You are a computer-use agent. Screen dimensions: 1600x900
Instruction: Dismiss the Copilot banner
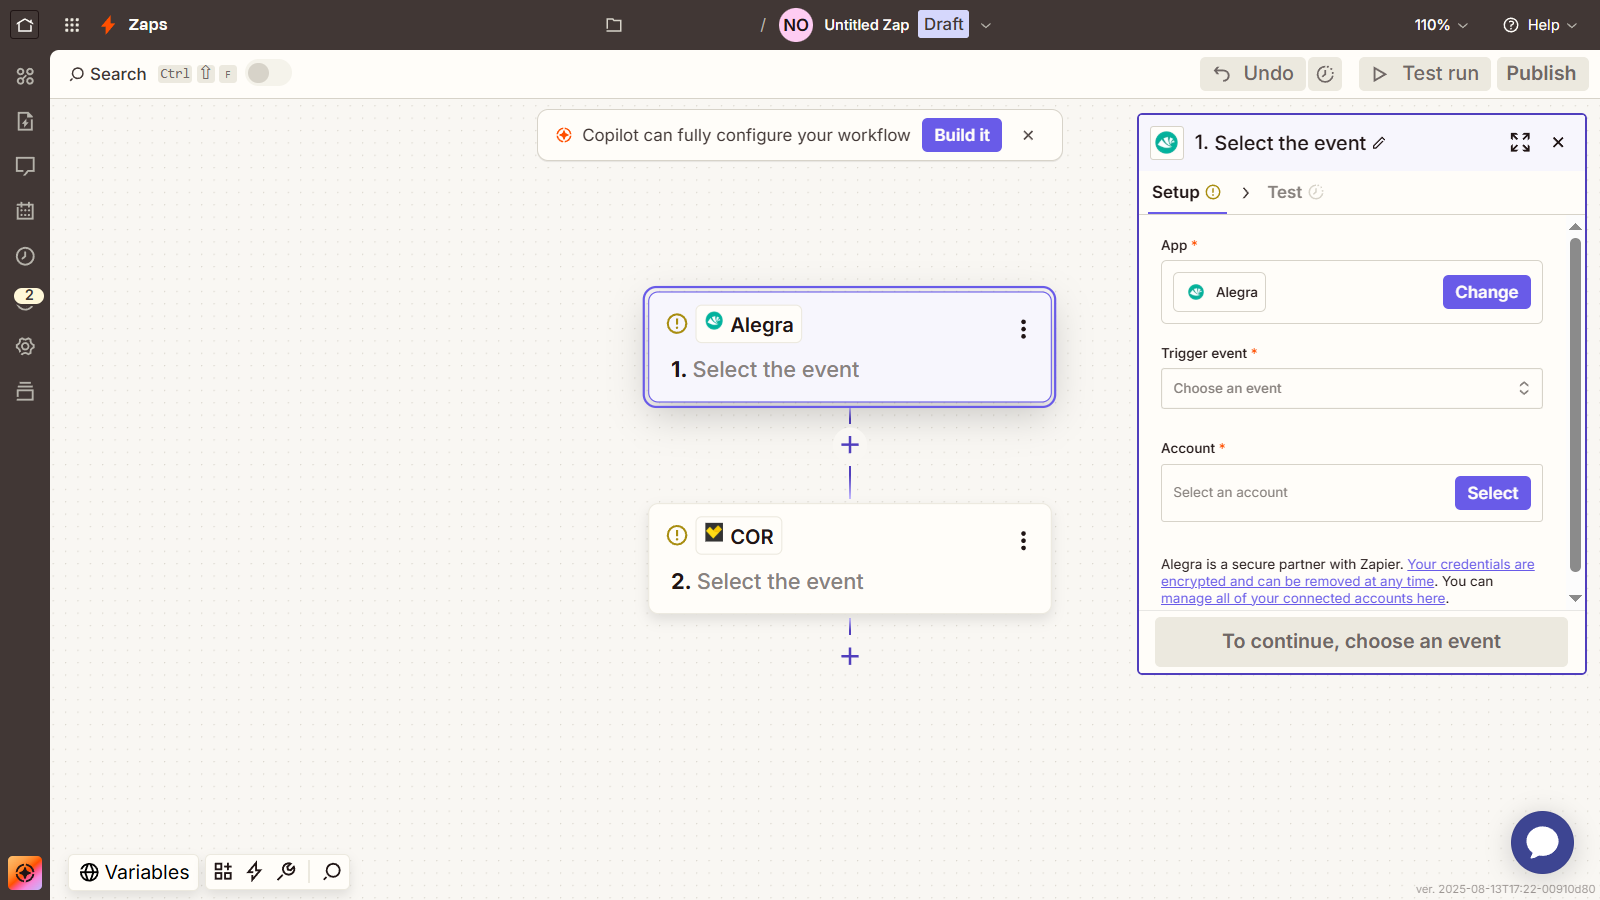(x=1028, y=135)
